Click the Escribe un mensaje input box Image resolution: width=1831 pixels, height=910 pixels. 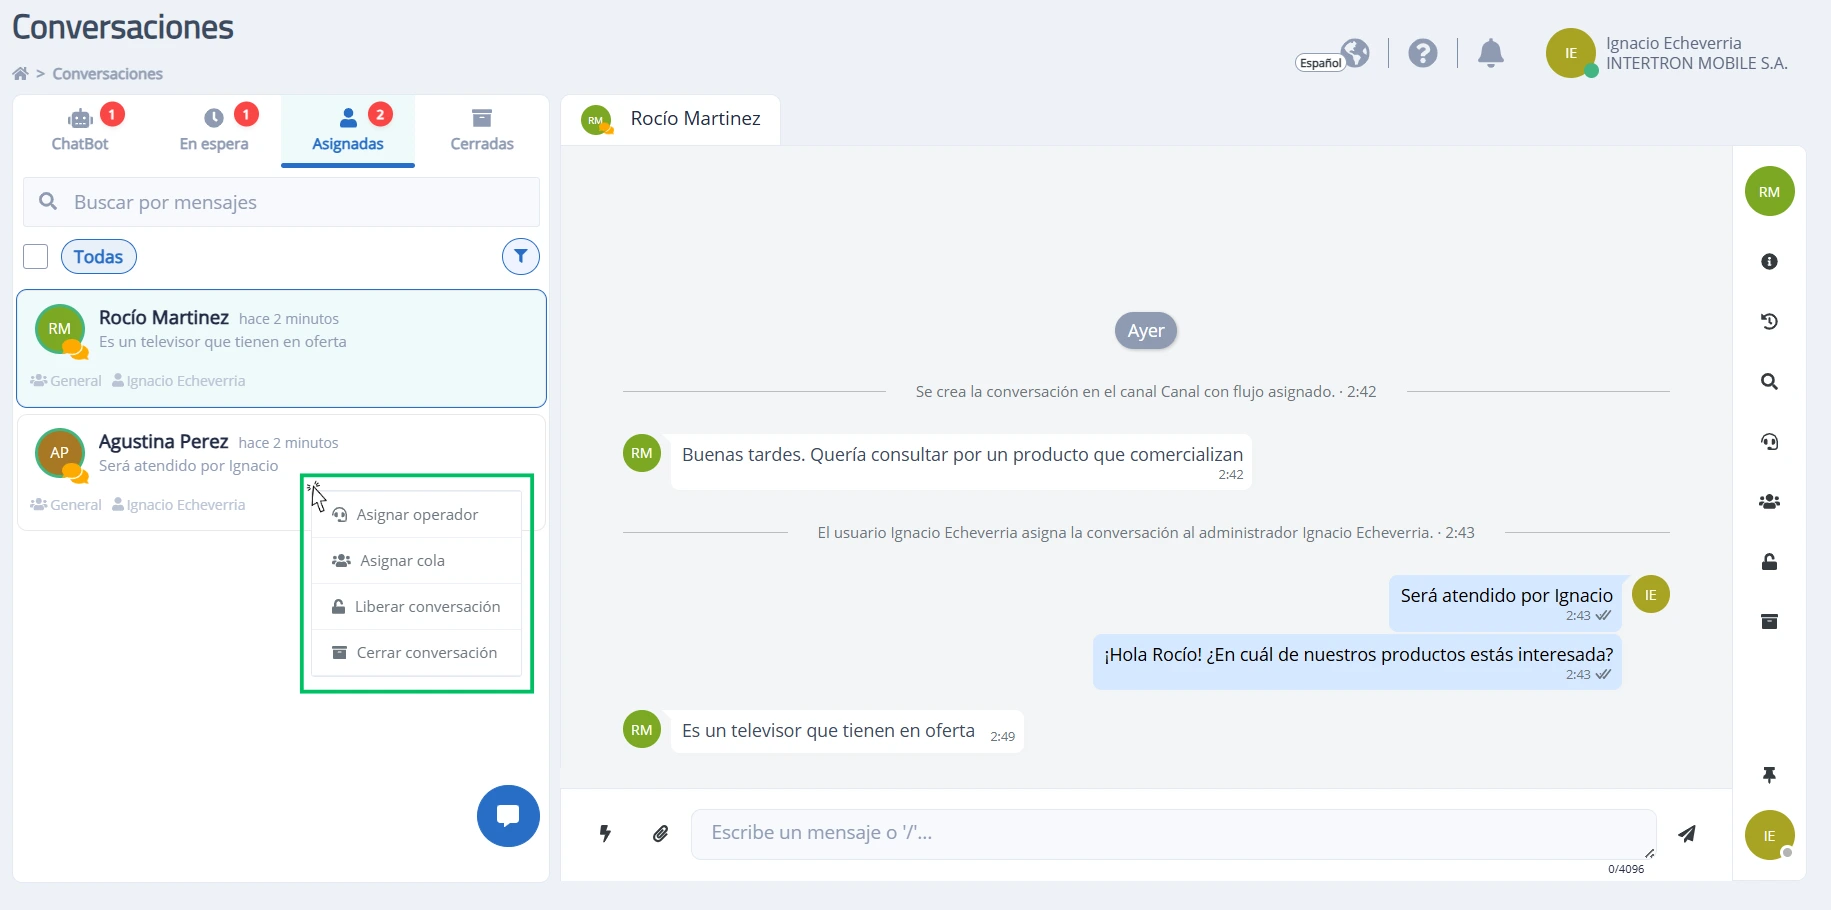(1173, 834)
